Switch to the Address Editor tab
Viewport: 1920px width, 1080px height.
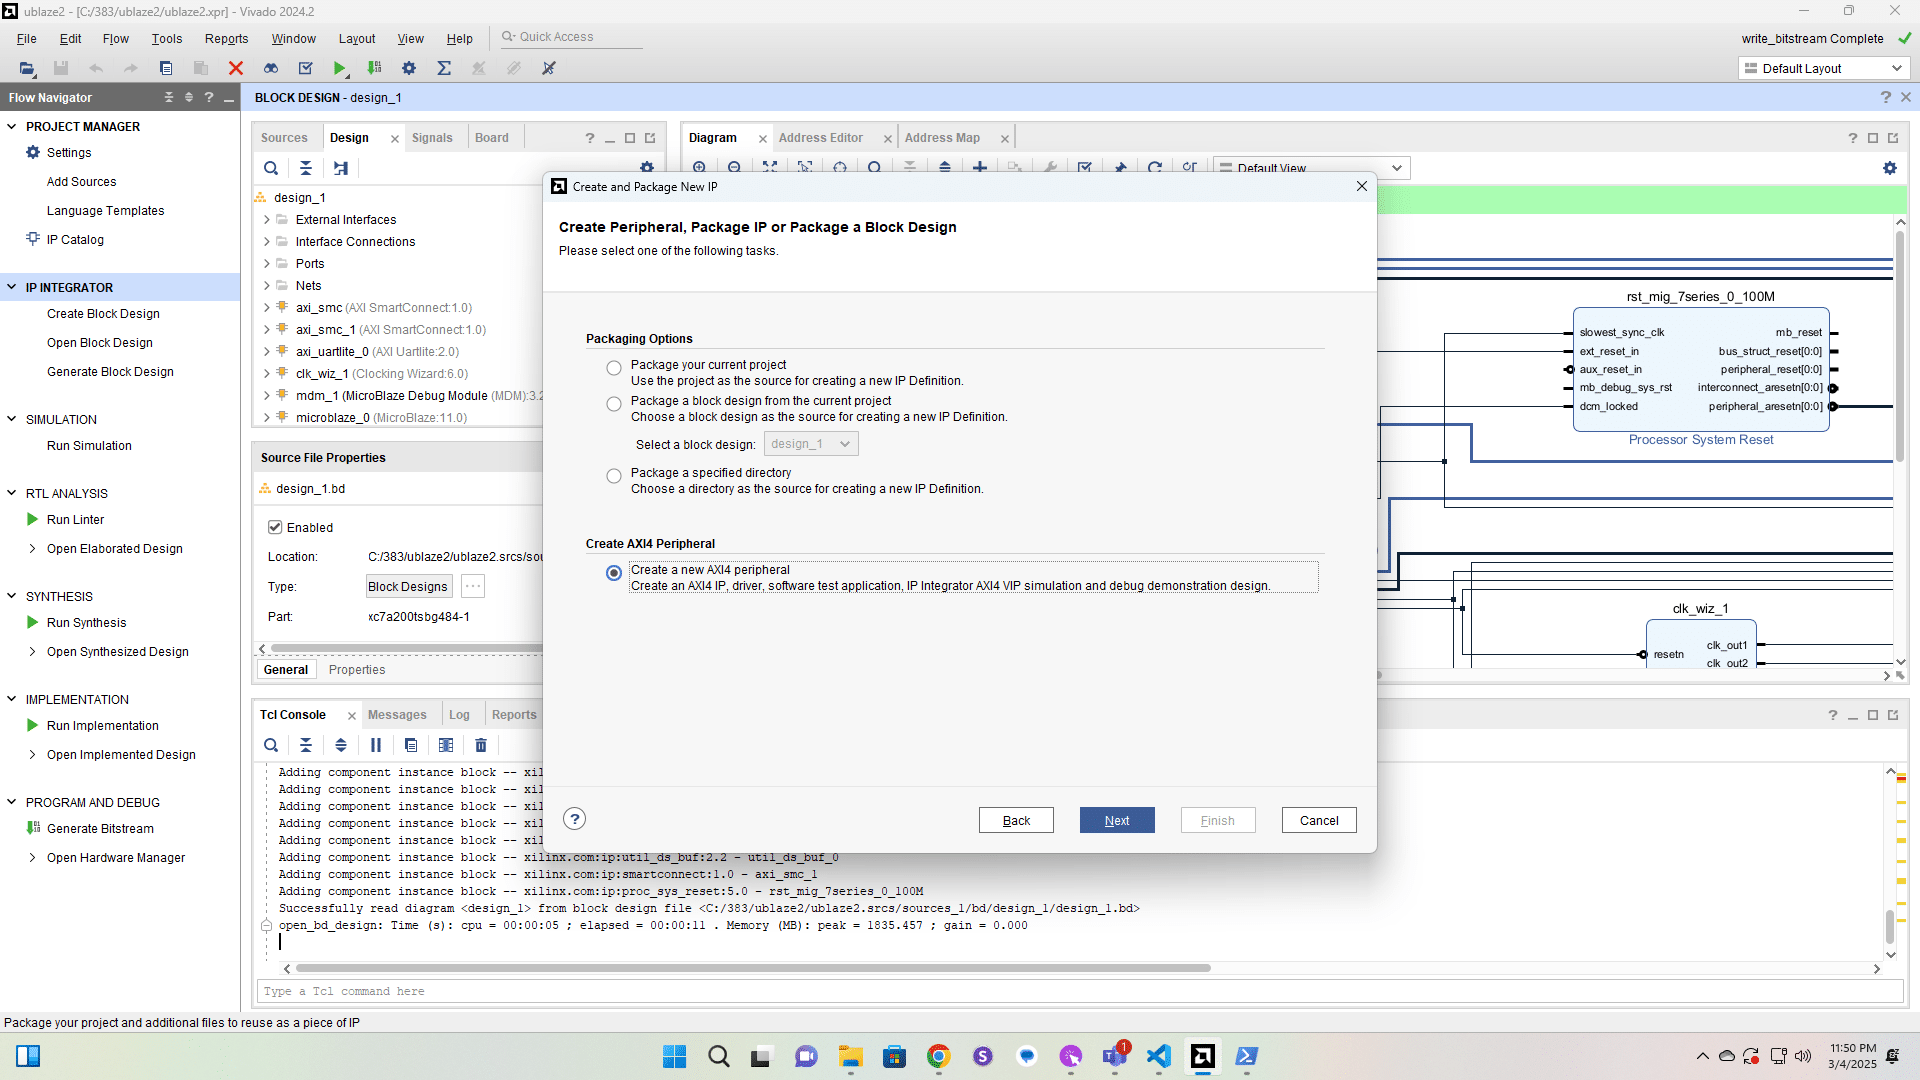click(820, 138)
